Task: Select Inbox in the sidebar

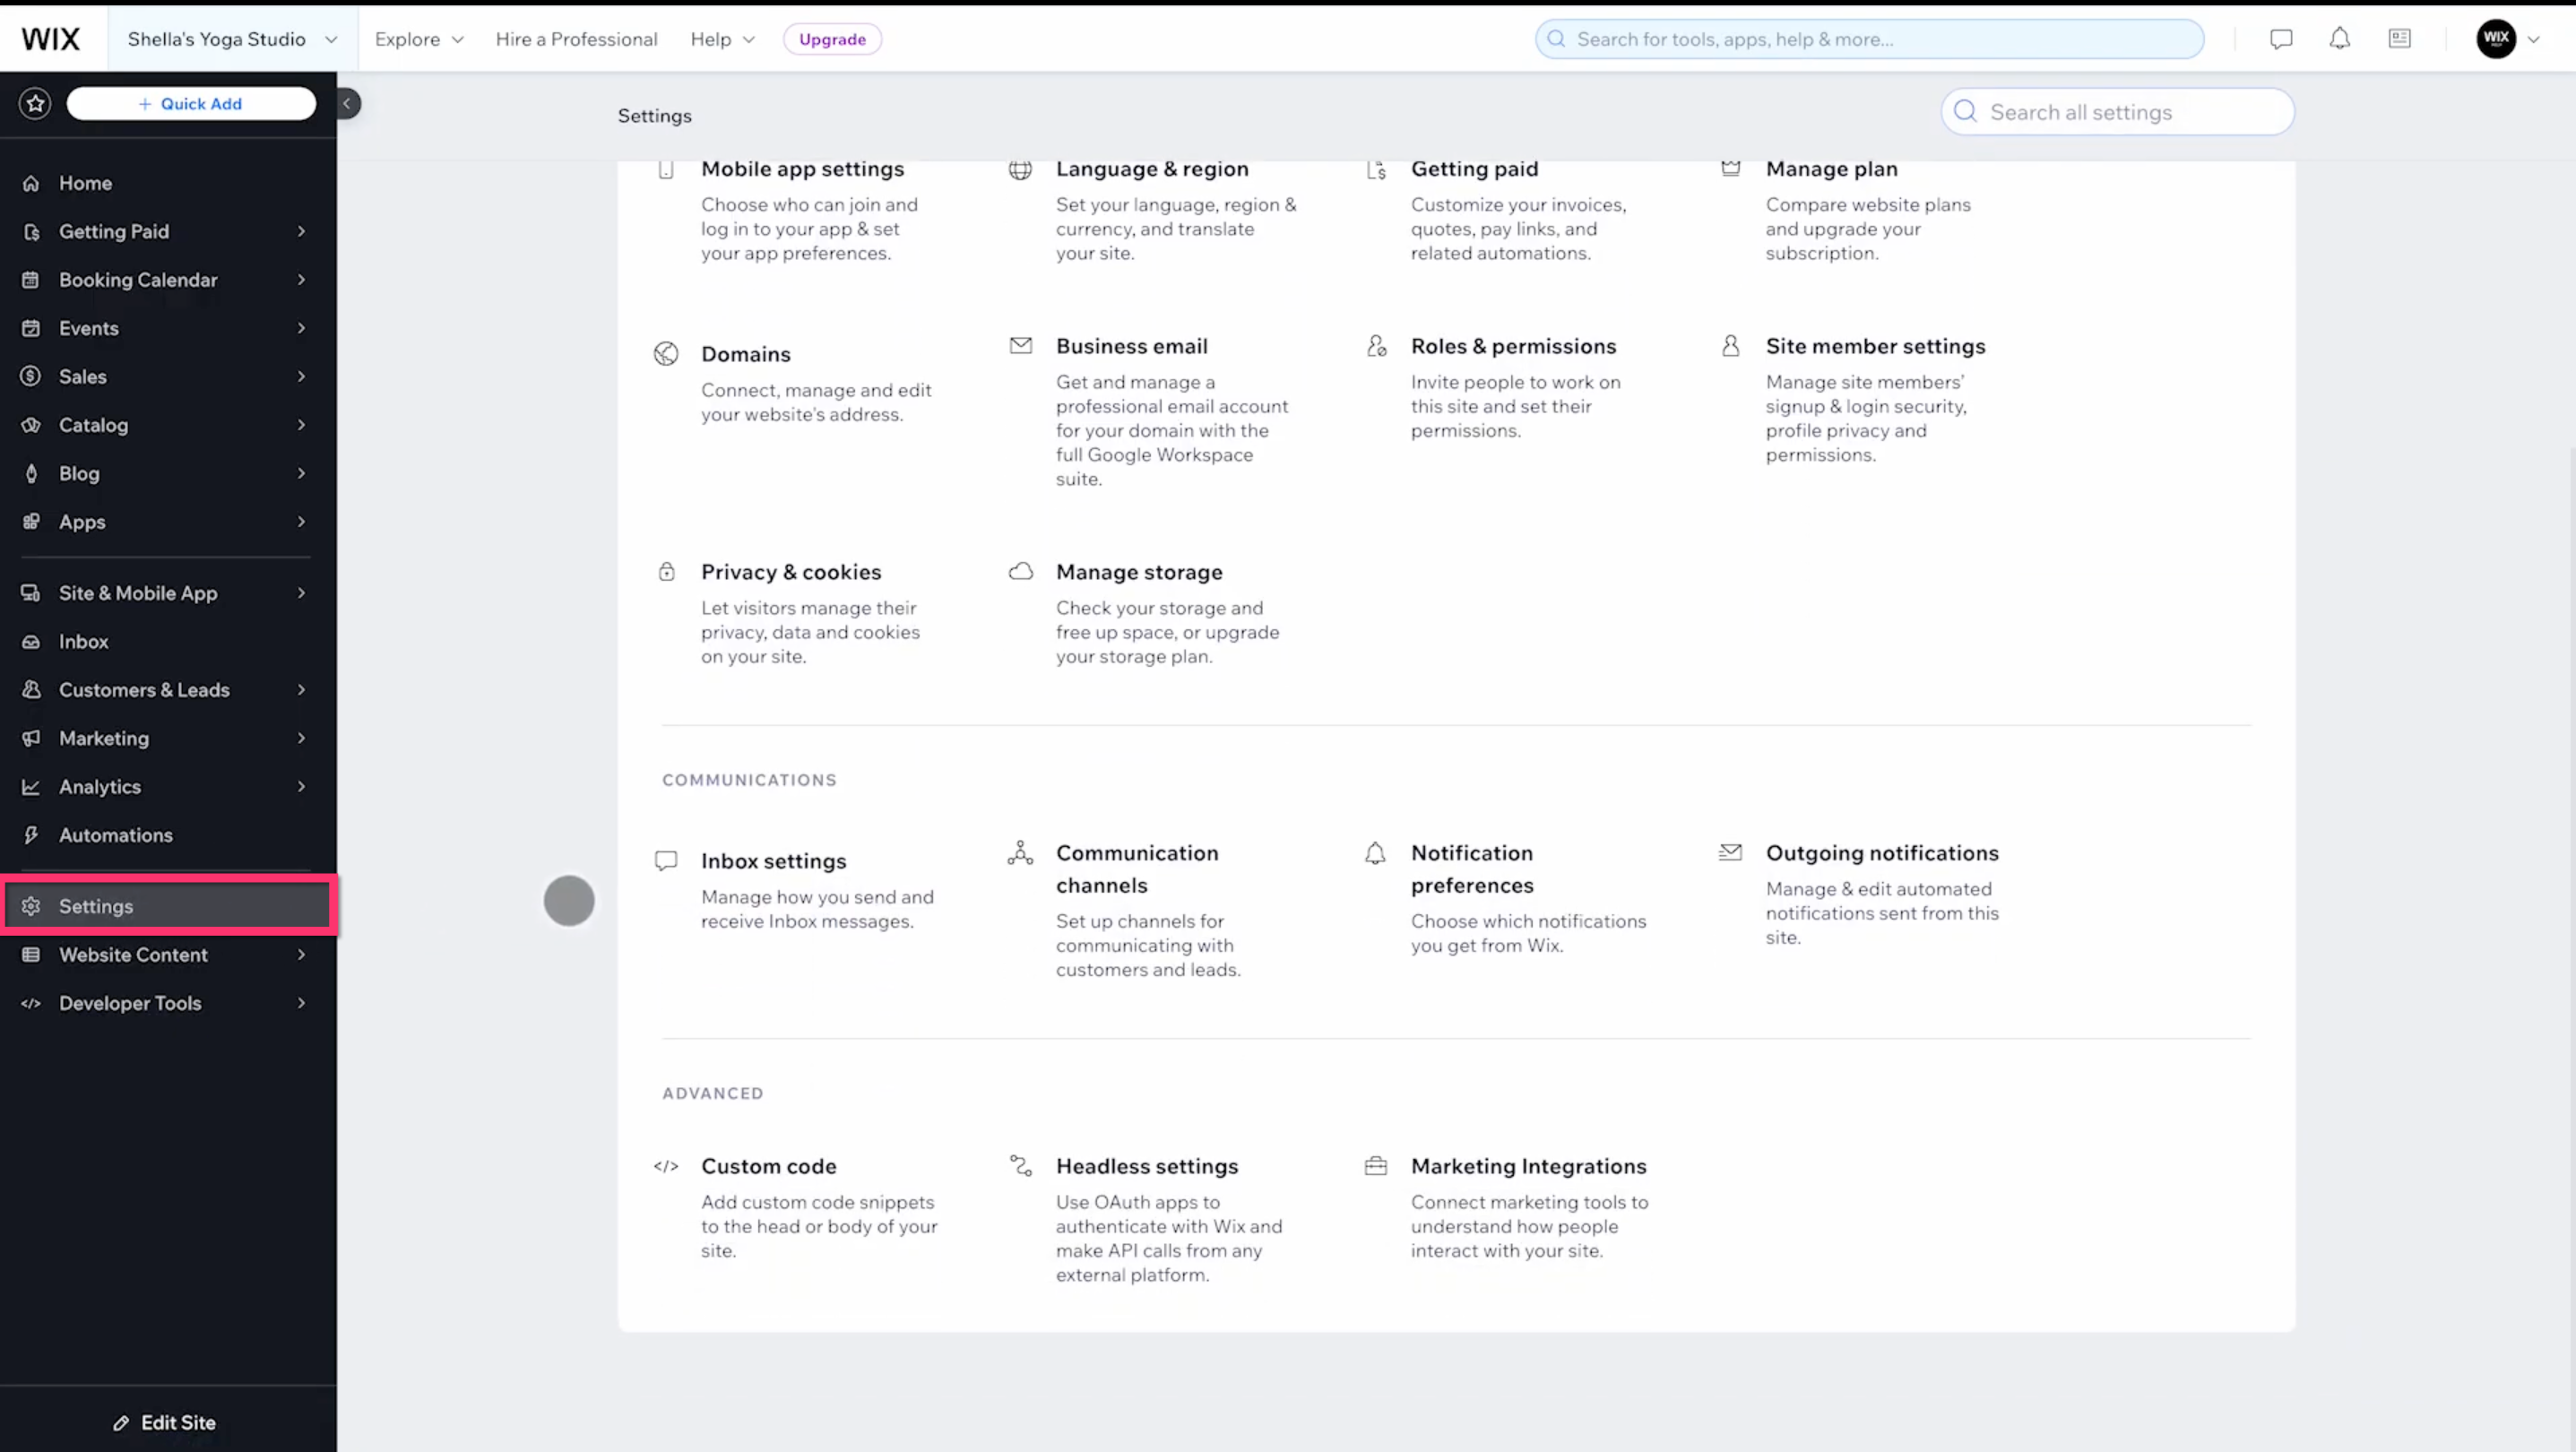Action: click(x=84, y=642)
